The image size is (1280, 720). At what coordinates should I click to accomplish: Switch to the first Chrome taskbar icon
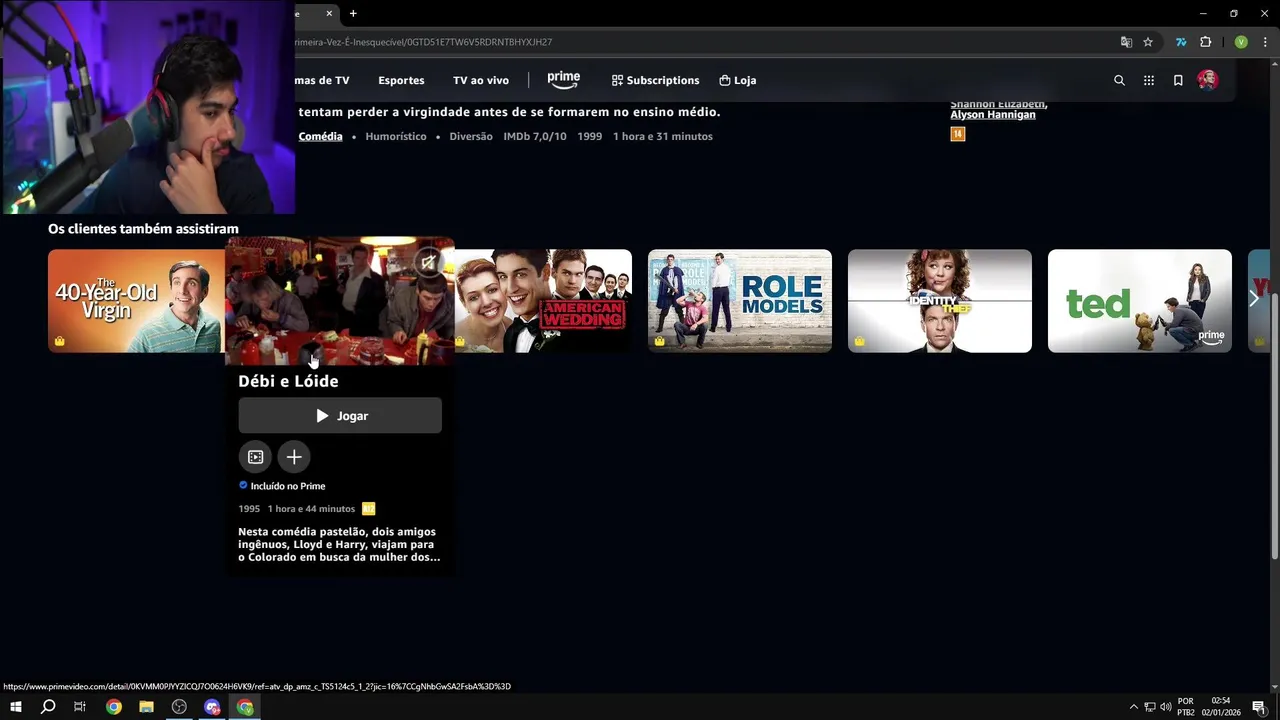click(114, 707)
